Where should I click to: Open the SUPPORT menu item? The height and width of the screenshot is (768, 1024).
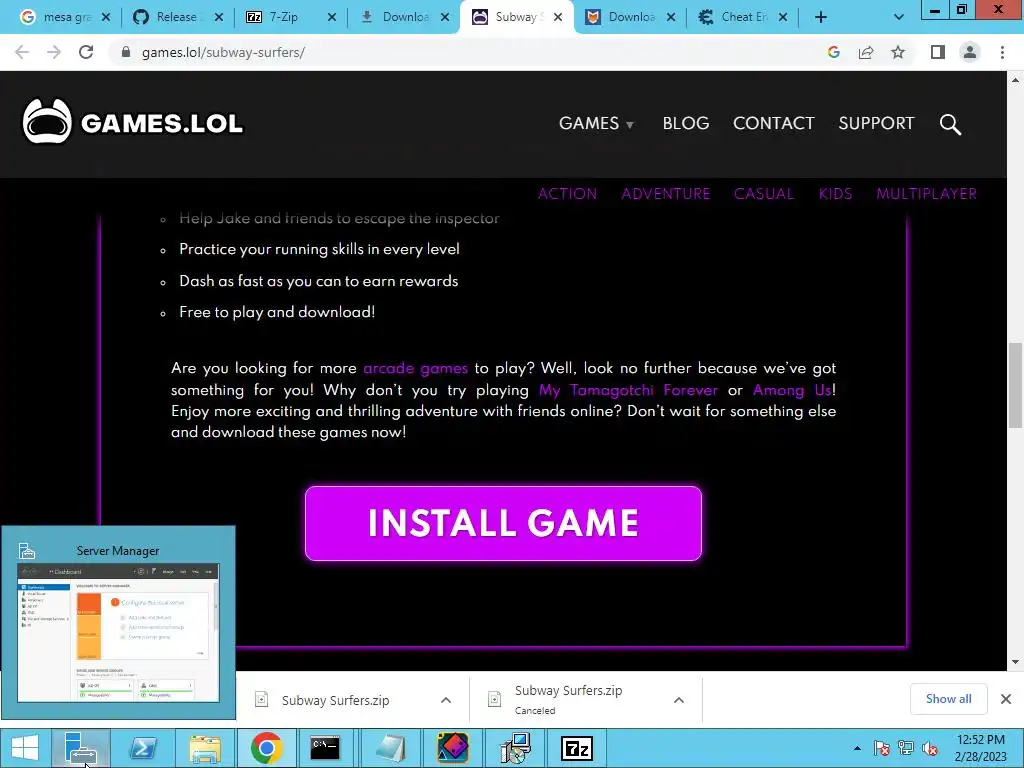(876, 123)
